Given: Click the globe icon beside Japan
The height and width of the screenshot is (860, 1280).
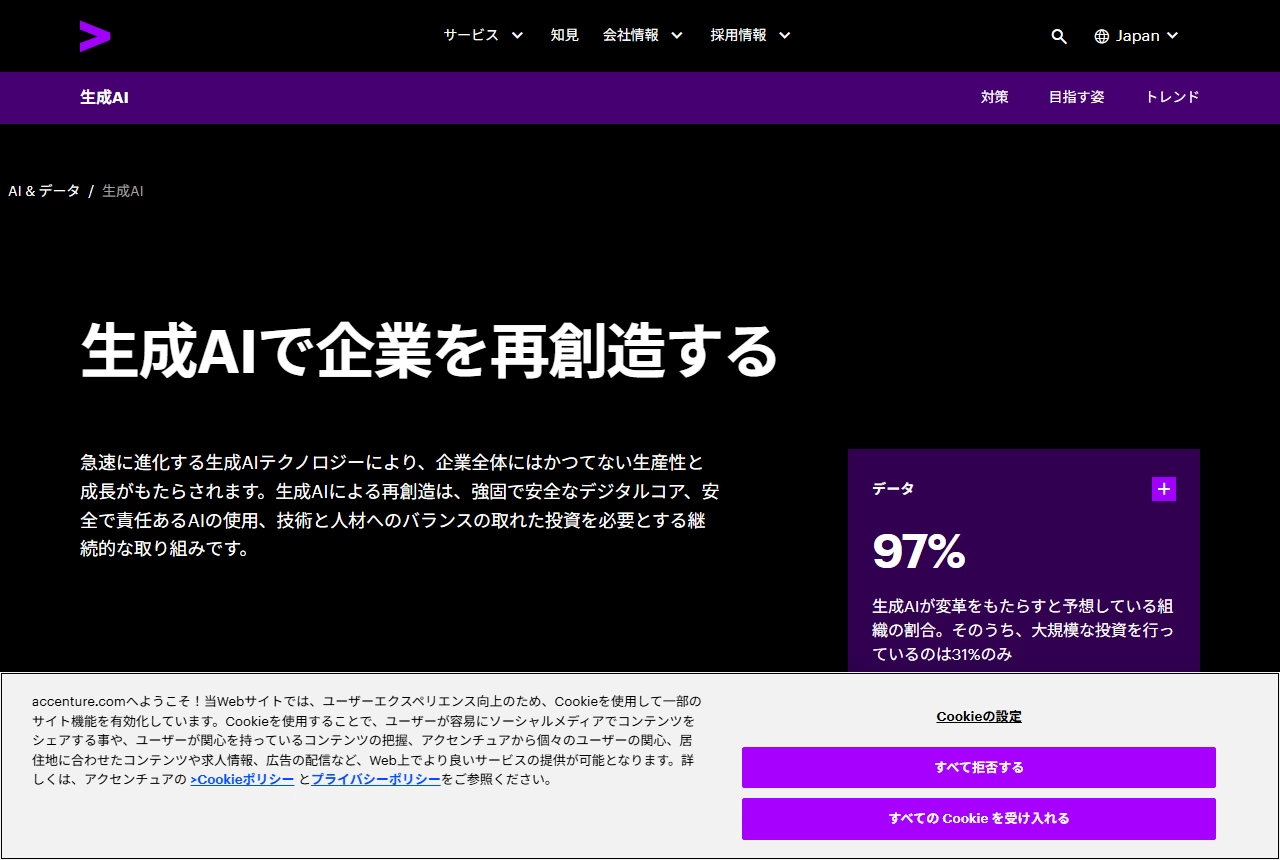Looking at the screenshot, I should point(1102,36).
